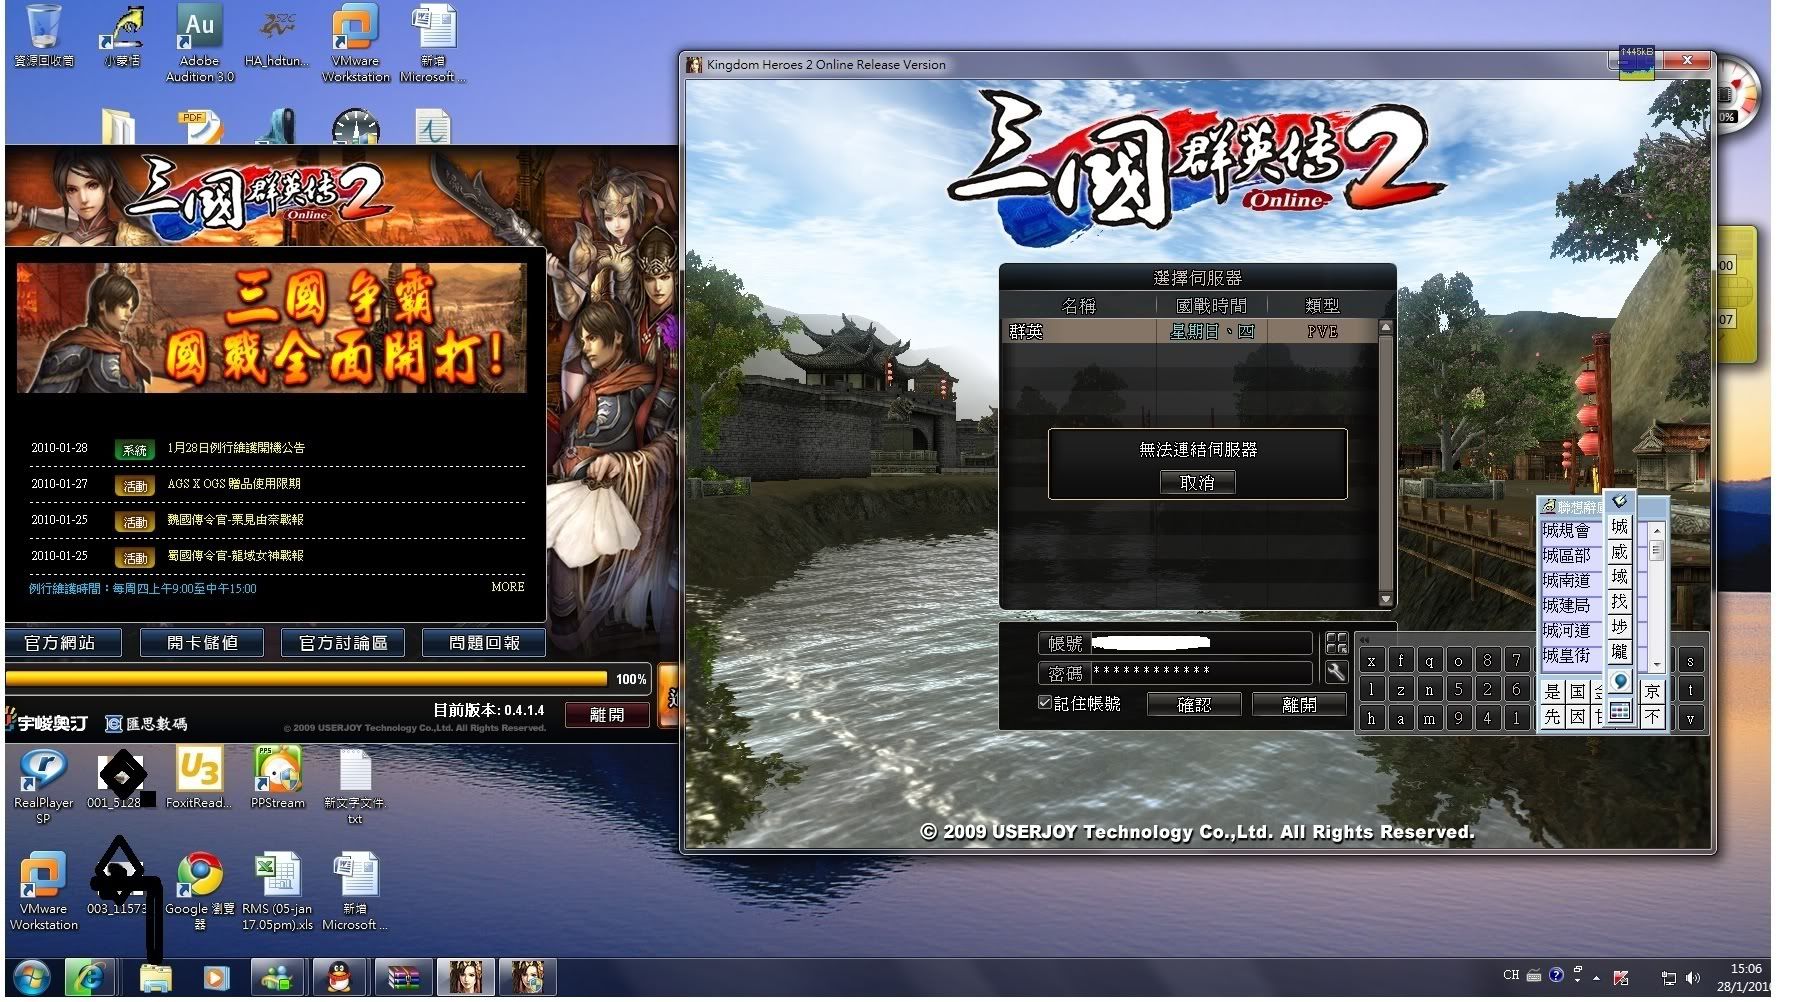Launch Internet Explorer from taskbar
Viewport: 1794px width, 1002px height.
[x=90, y=977]
